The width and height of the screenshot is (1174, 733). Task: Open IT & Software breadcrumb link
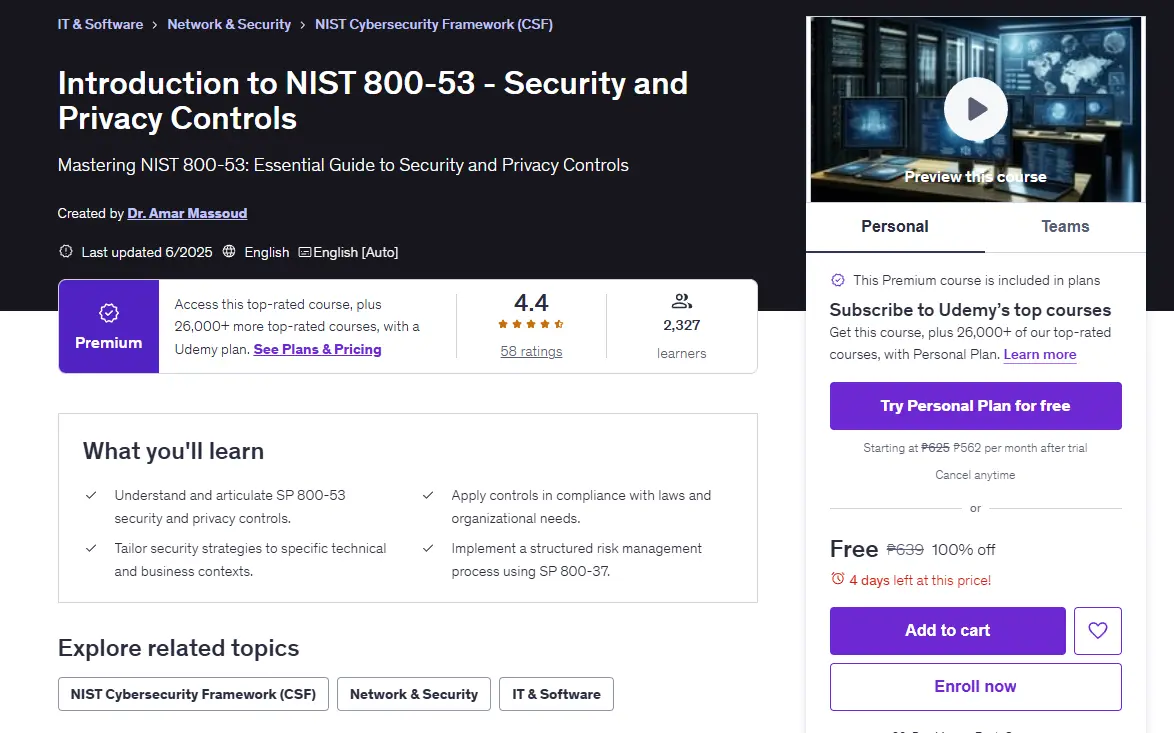point(100,24)
